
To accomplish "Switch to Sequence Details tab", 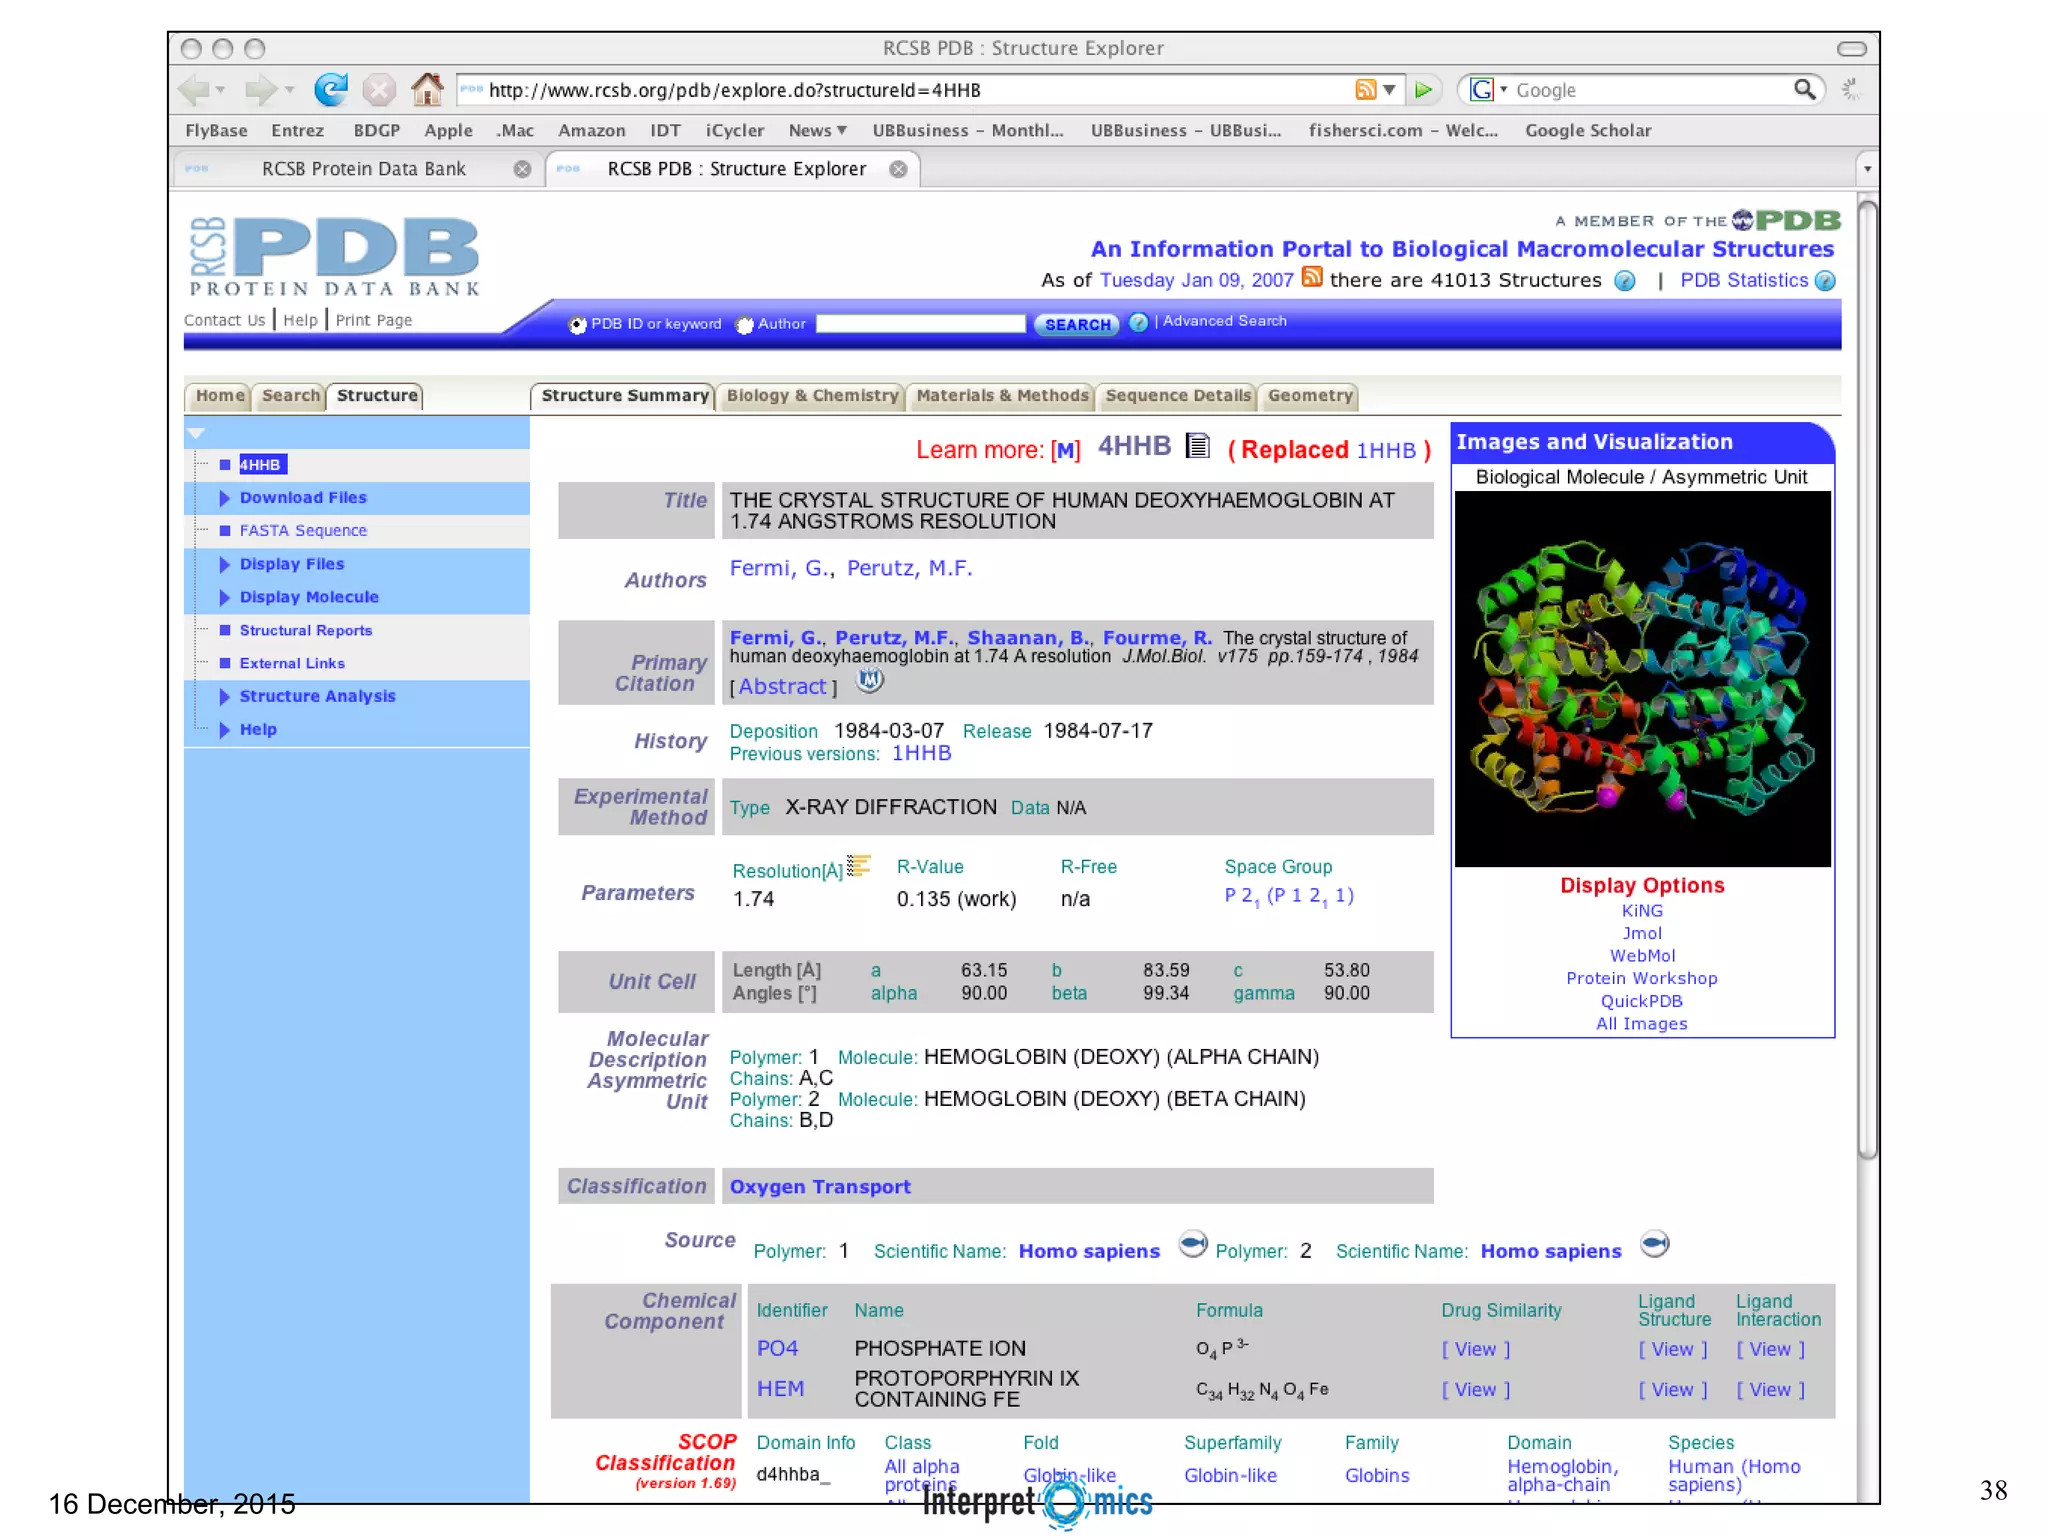I will [x=1177, y=396].
